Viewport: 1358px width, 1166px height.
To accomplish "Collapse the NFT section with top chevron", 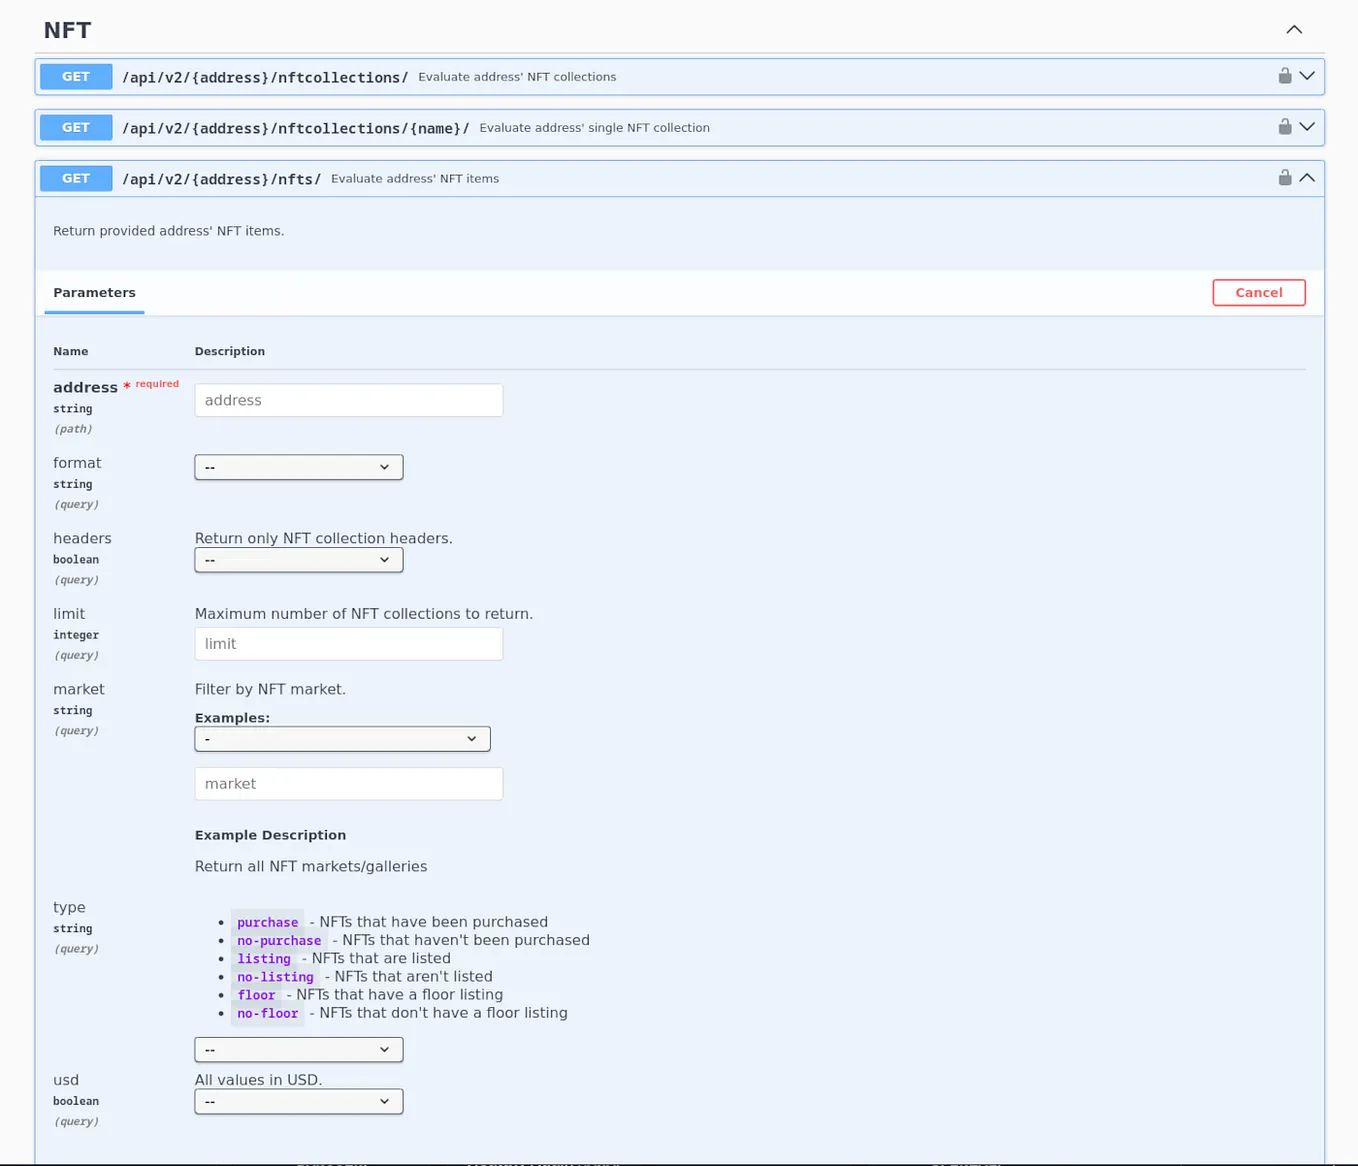I will (x=1294, y=30).
